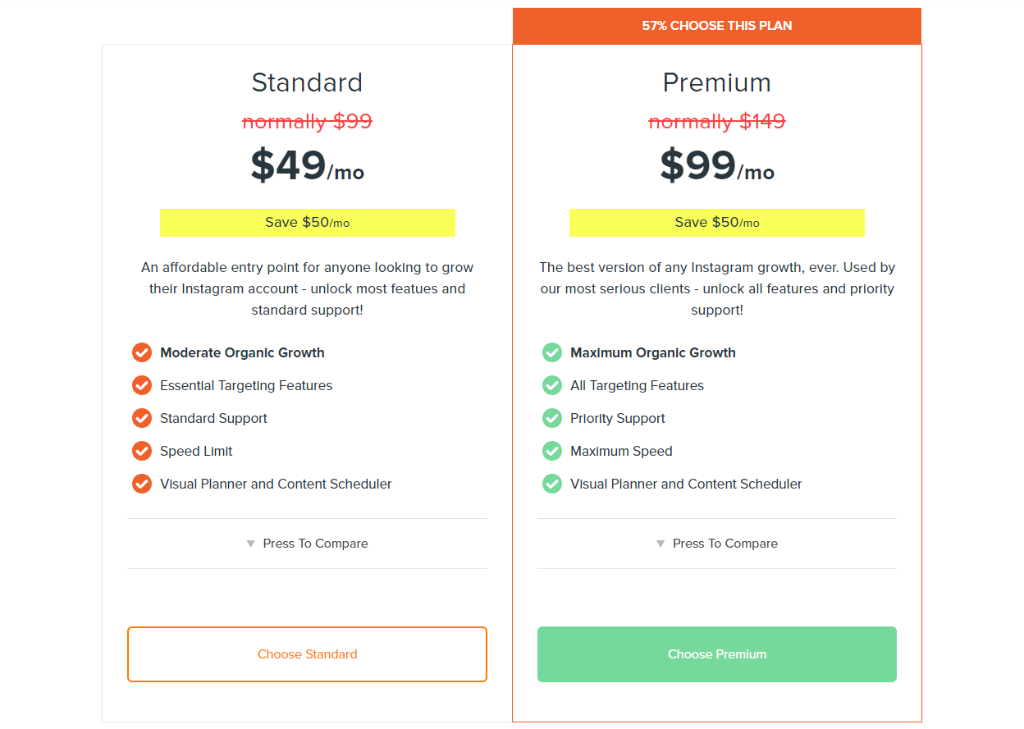Click the green checkmark beside Priority Support
This screenshot has height=729, width=1024.
coord(552,418)
